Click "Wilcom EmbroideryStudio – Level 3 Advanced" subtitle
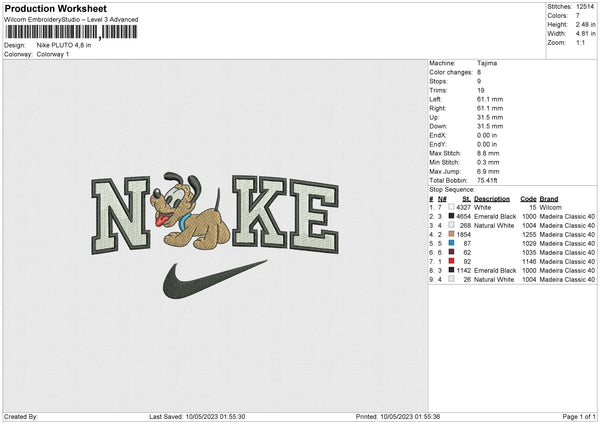Viewport: 600px width, 424px height. pyautogui.click(x=71, y=20)
